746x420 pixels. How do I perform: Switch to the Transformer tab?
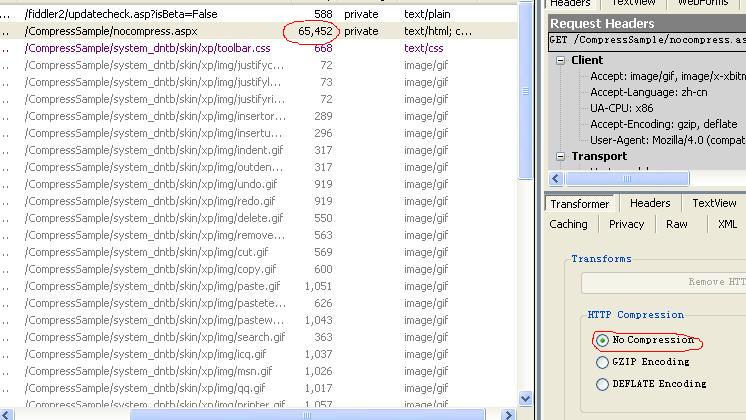[x=580, y=203]
